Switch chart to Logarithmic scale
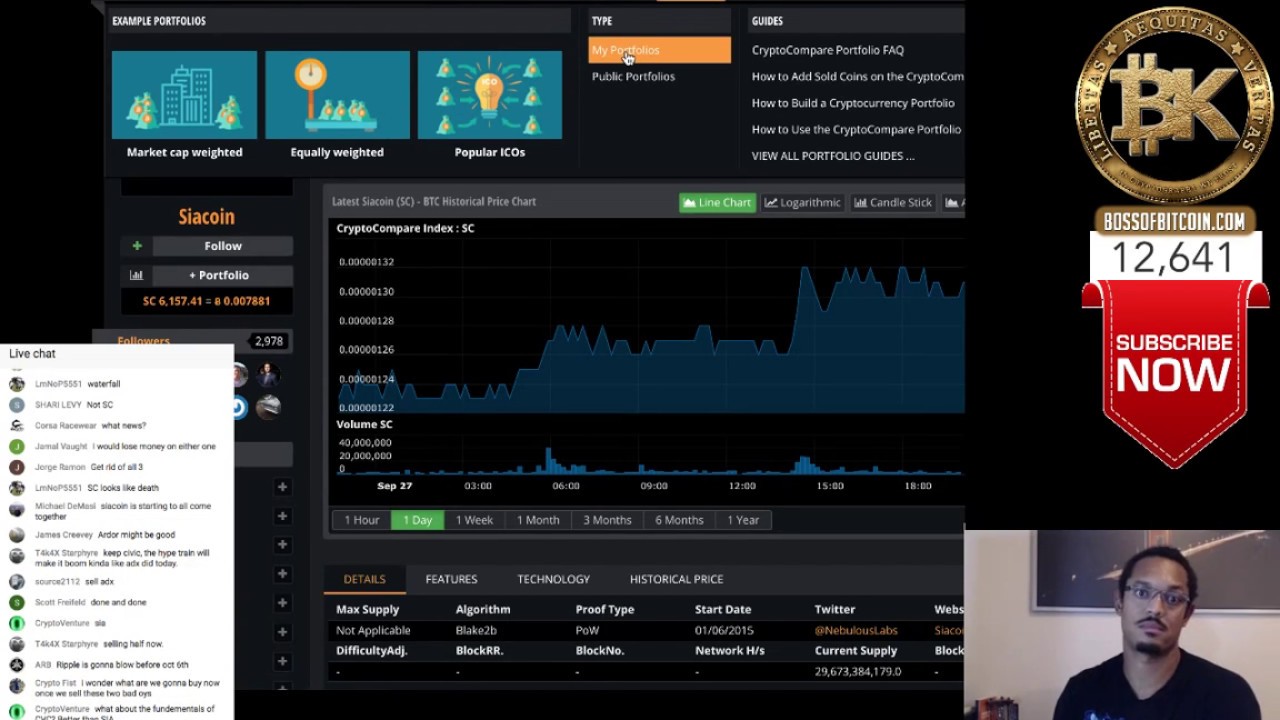 point(803,202)
